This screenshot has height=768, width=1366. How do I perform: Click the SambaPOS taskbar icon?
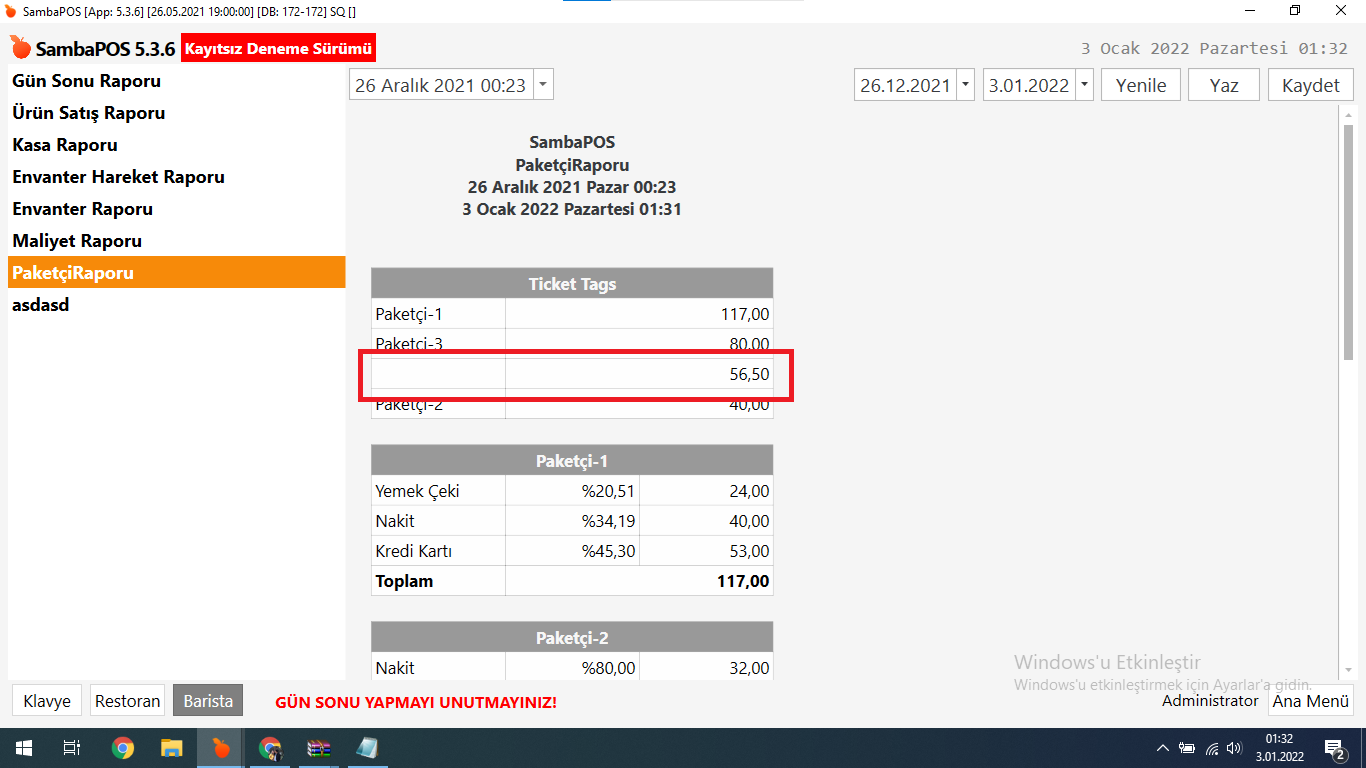(x=221, y=748)
